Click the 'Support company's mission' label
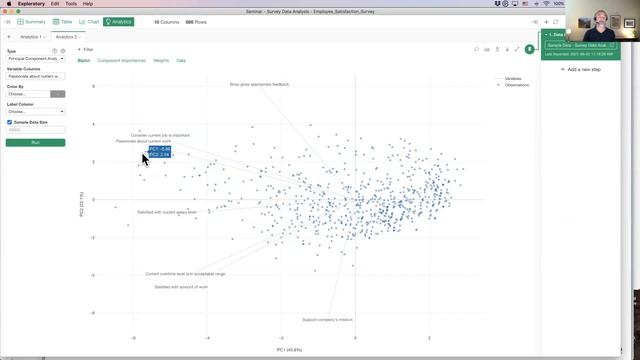Viewport: 640px width, 360px height. click(x=327, y=320)
